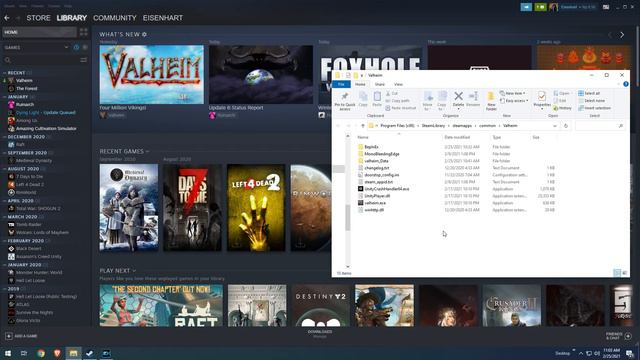This screenshot has width=640, height=360.
Task: Click the Explorer vertical scrollbar thumb
Action: coord(348,217)
